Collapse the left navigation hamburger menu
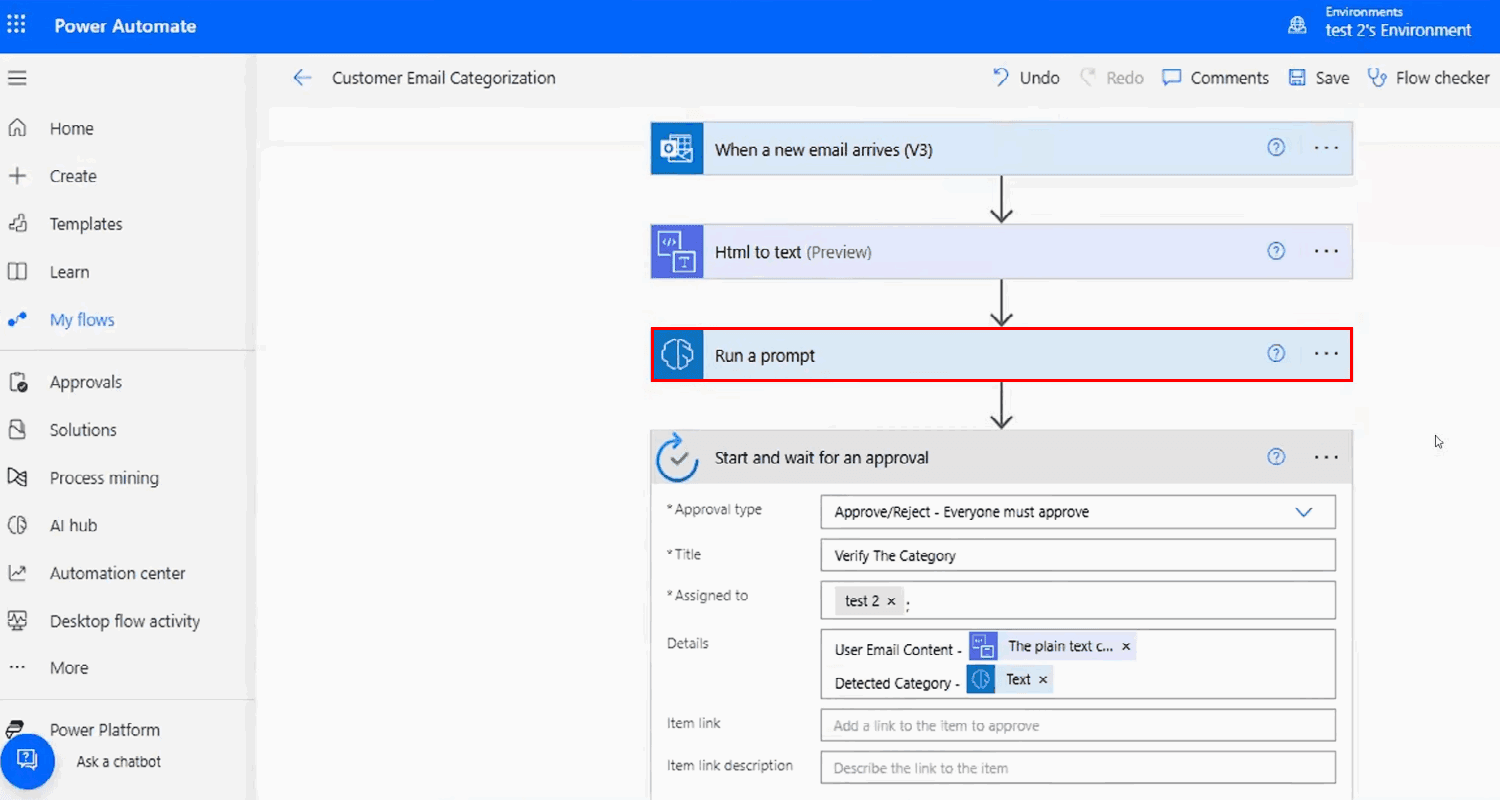 pos(17,78)
